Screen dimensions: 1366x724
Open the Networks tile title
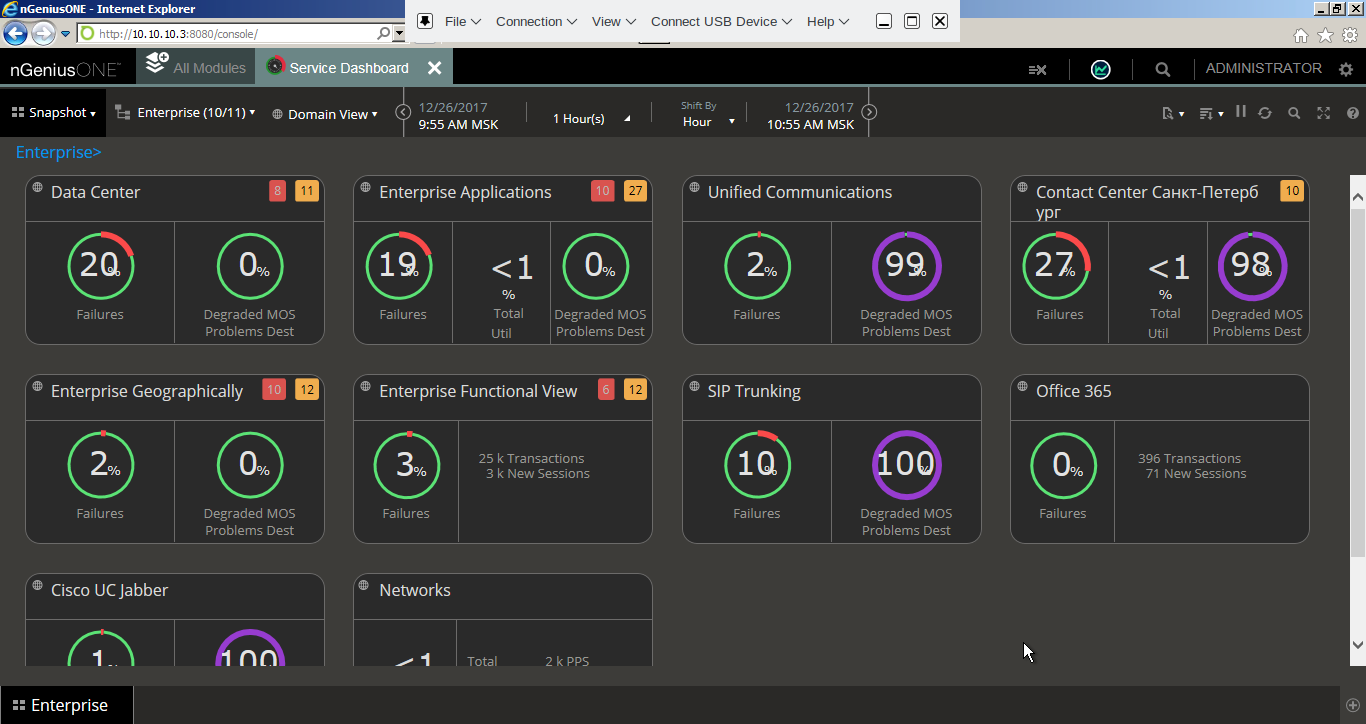point(415,590)
